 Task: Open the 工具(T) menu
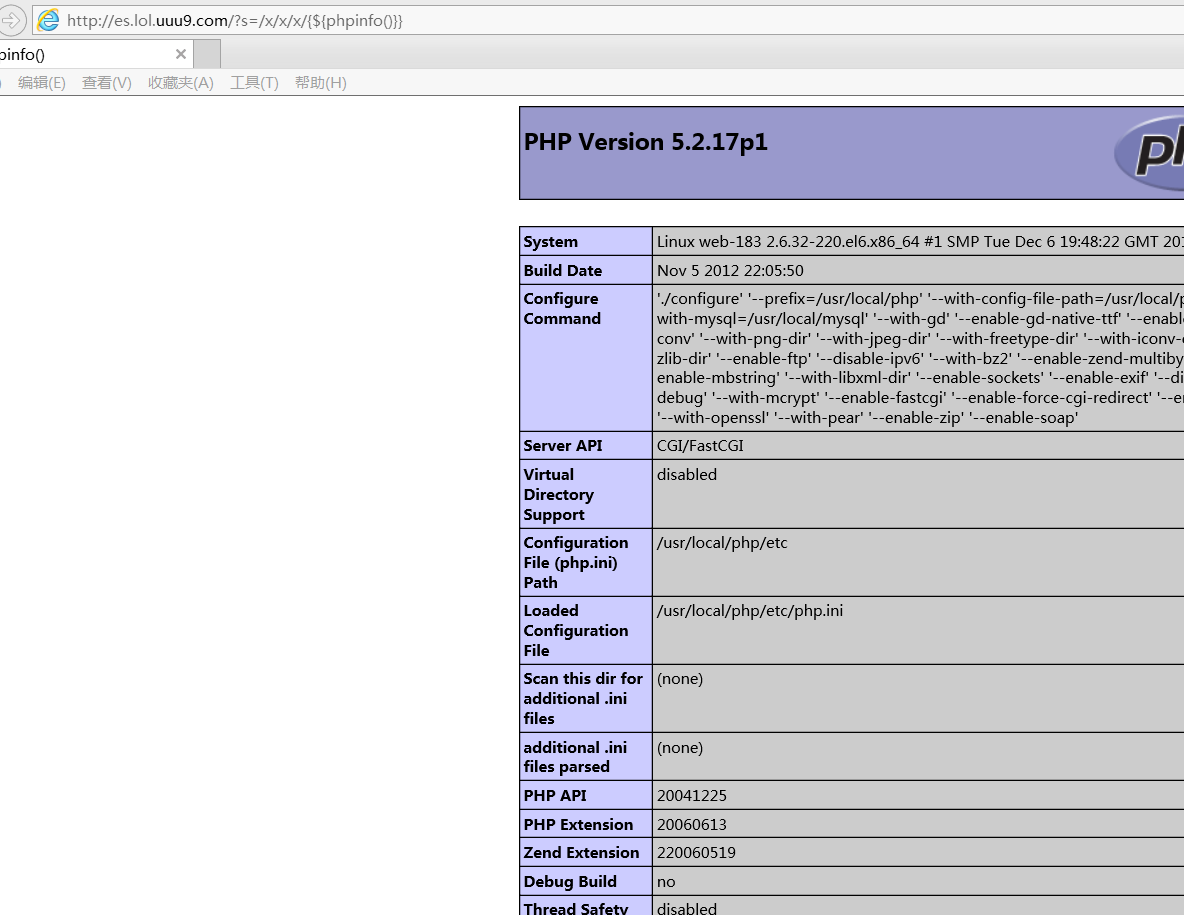tap(254, 83)
